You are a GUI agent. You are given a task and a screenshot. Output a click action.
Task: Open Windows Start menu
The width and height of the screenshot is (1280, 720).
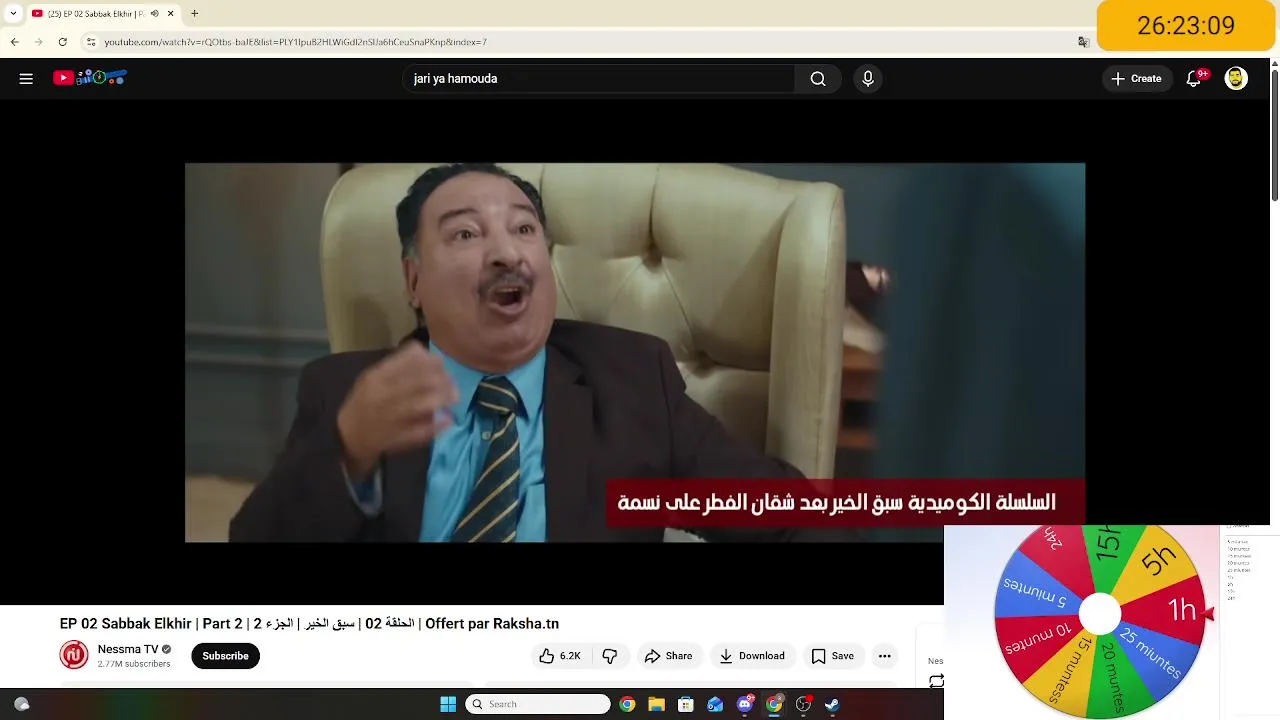click(x=448, y=704)
